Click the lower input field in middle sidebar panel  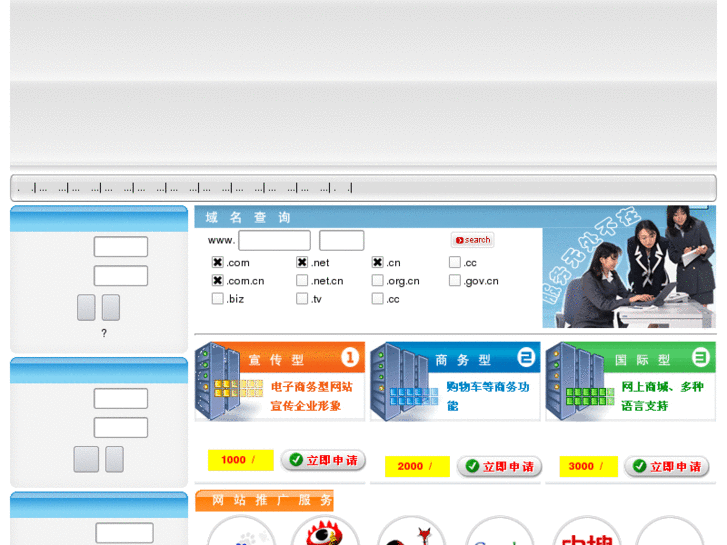click(121, 428)
